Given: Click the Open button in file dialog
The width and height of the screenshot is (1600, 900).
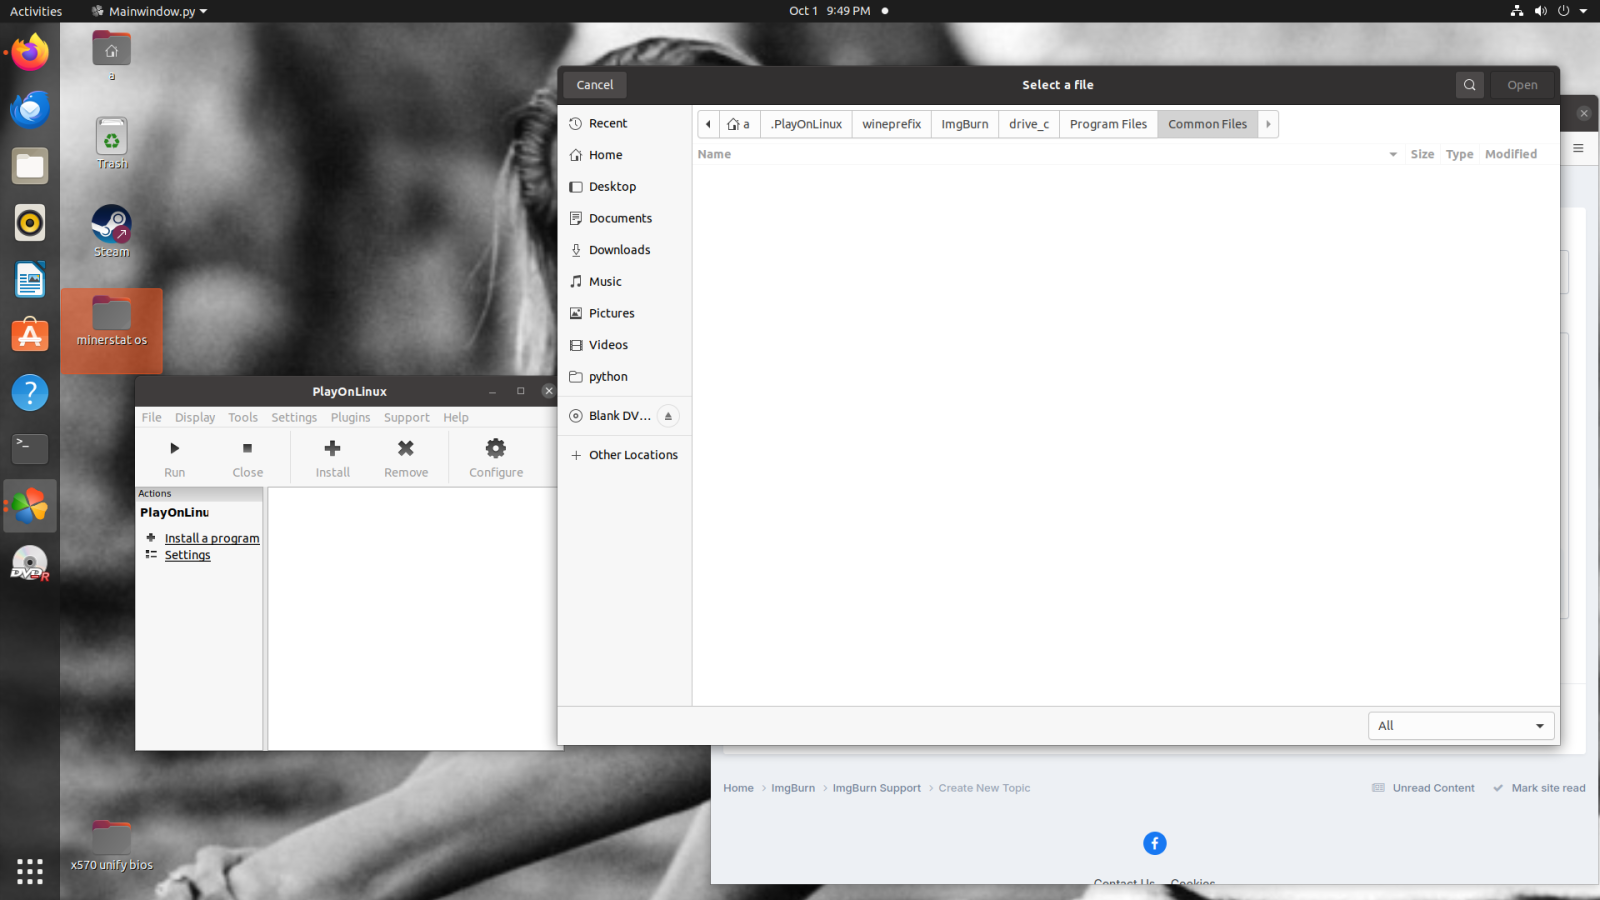Looking at the screenshot, I should (1522, 85).
